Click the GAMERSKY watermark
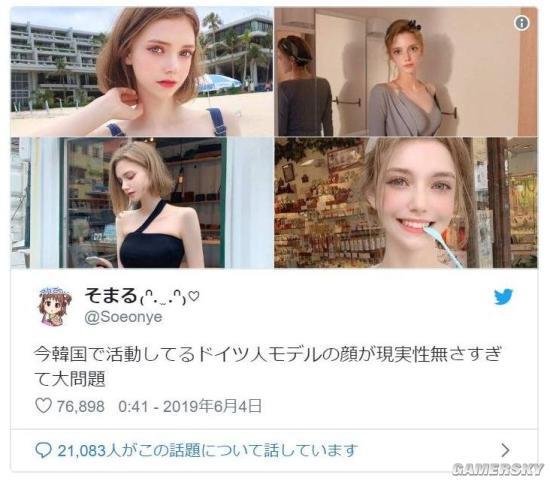The width and height of the screenshot is (550, 481). tap(497, 469)
